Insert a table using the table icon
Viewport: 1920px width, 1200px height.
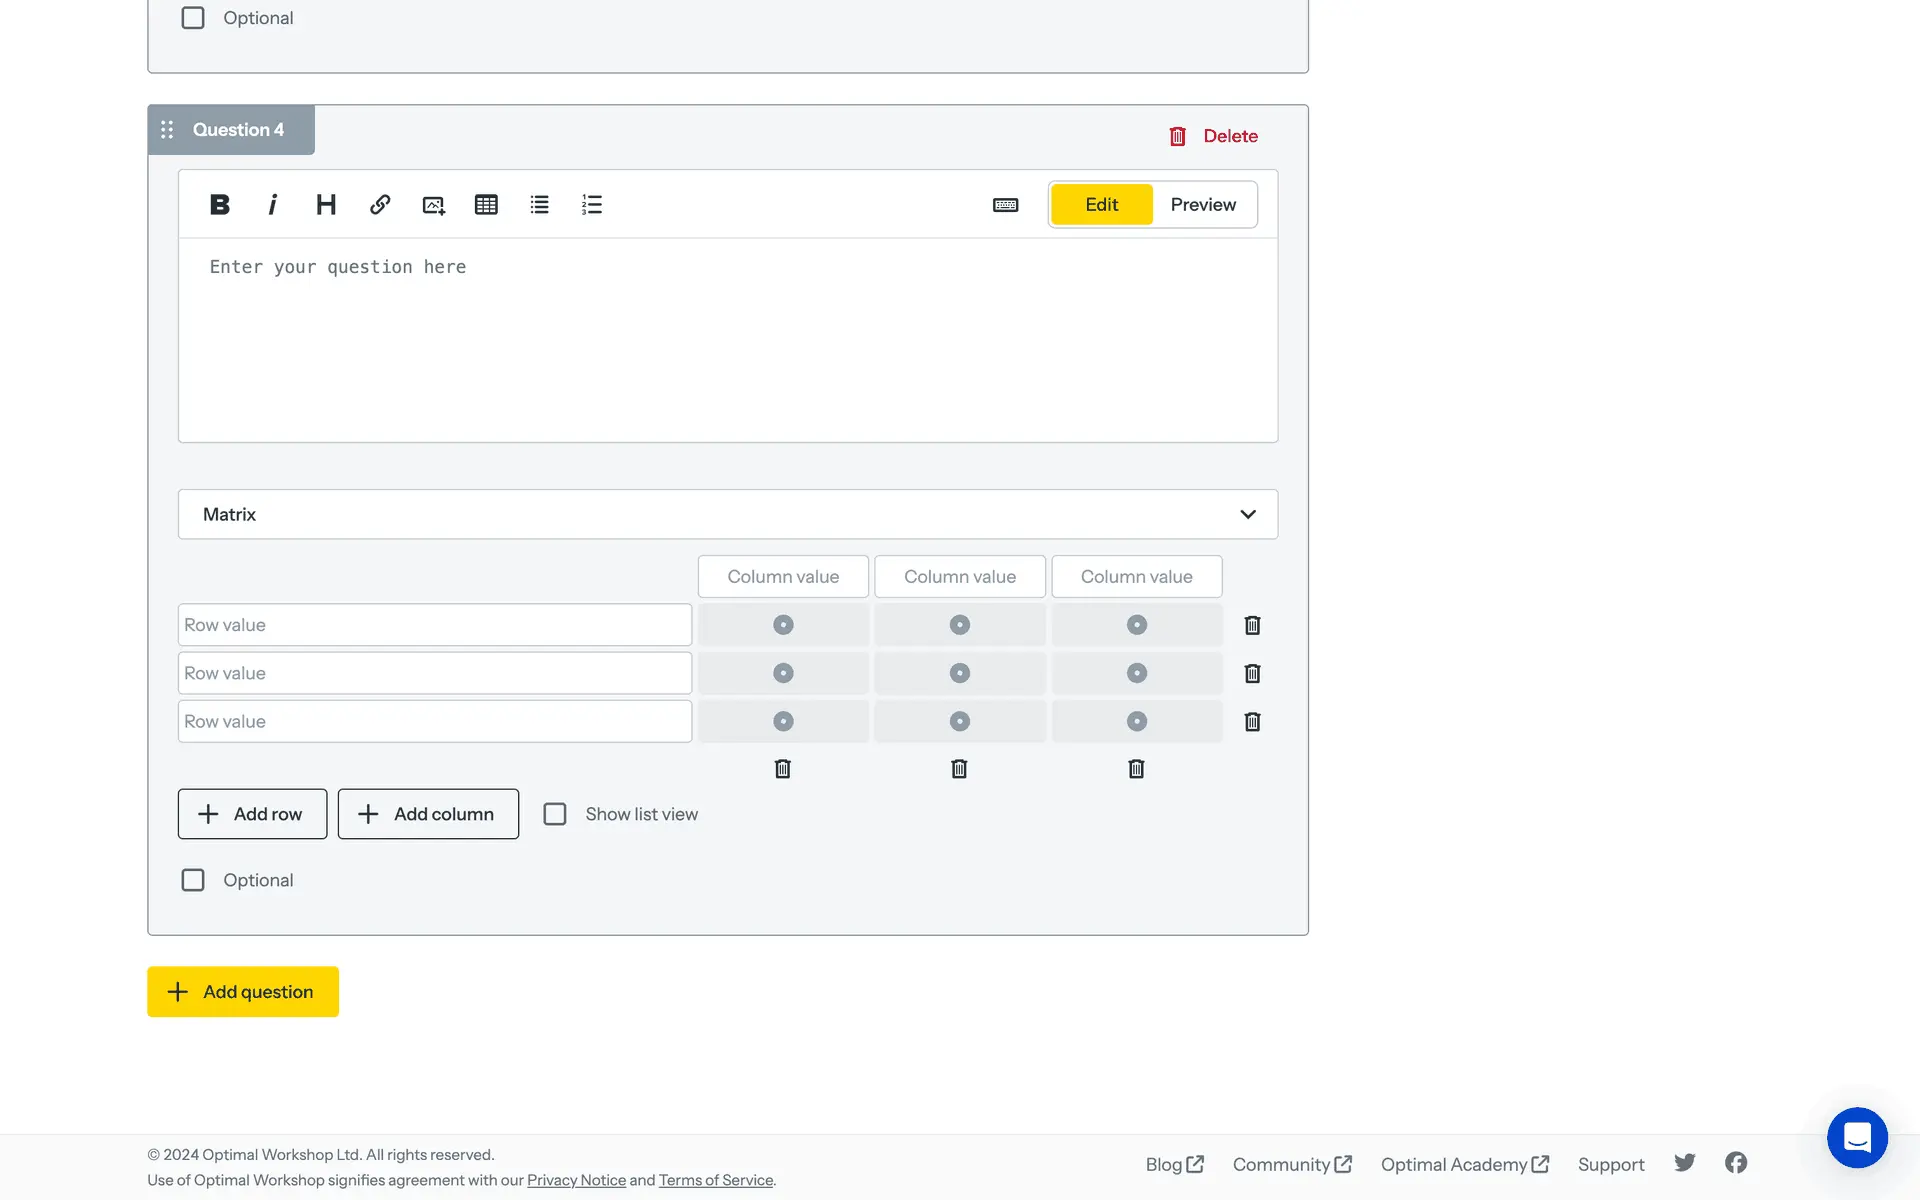tap(486, 205)
